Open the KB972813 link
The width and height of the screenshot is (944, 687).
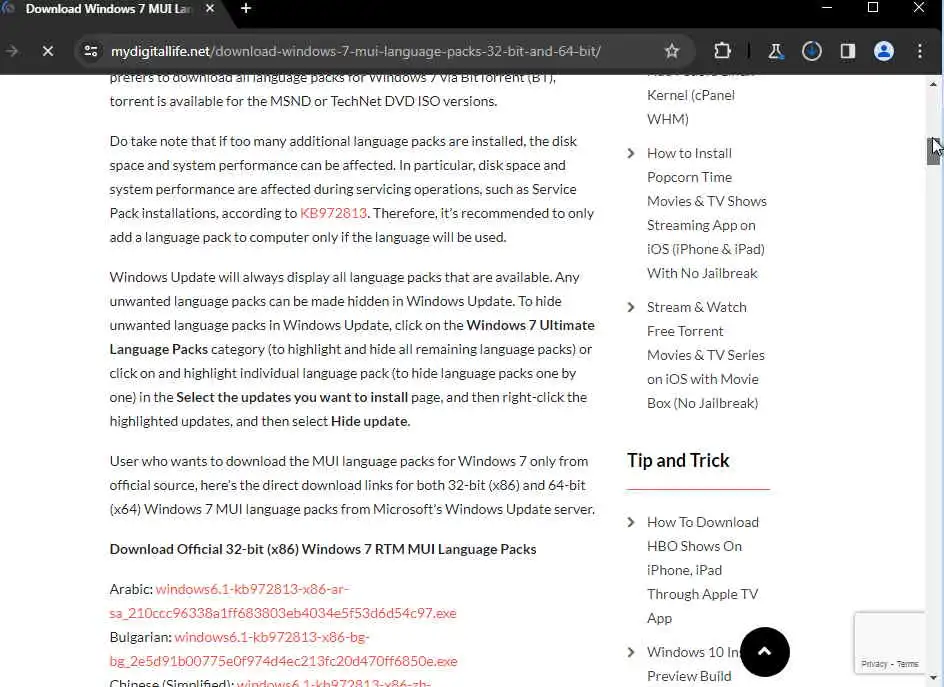[x=334, y=213]
